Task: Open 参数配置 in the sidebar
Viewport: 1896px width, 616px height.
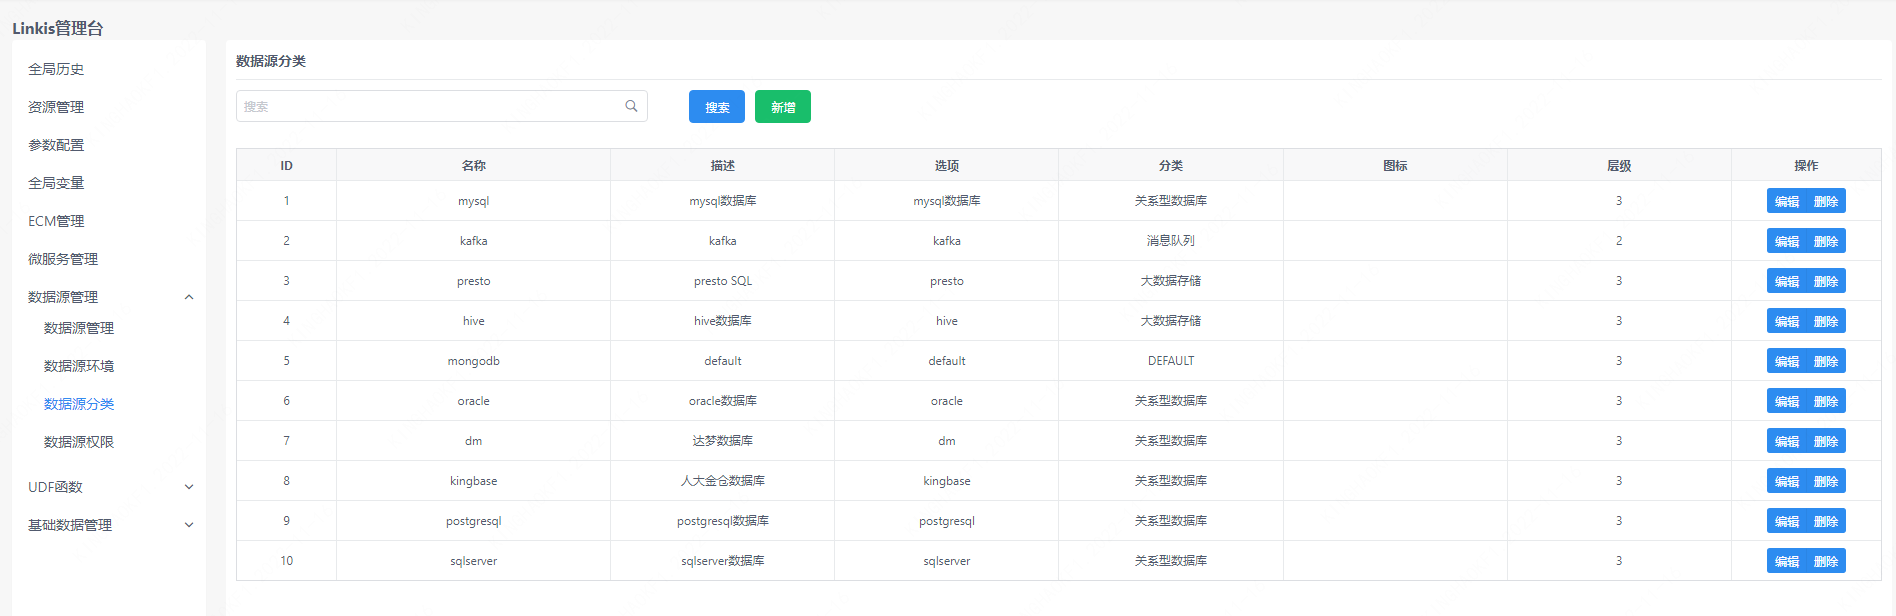Action: pyautogui.click(x=56, y=145)
